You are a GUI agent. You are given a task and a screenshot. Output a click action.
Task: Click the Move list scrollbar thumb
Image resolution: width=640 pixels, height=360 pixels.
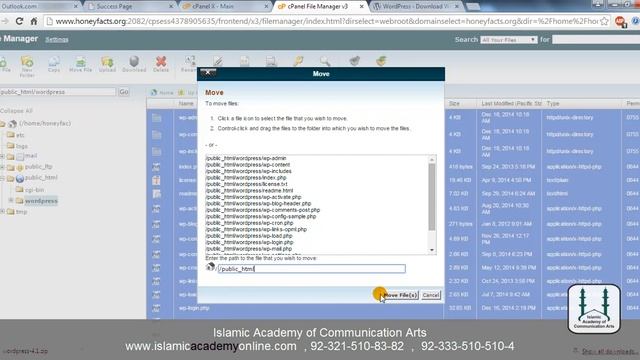(432, 197)
